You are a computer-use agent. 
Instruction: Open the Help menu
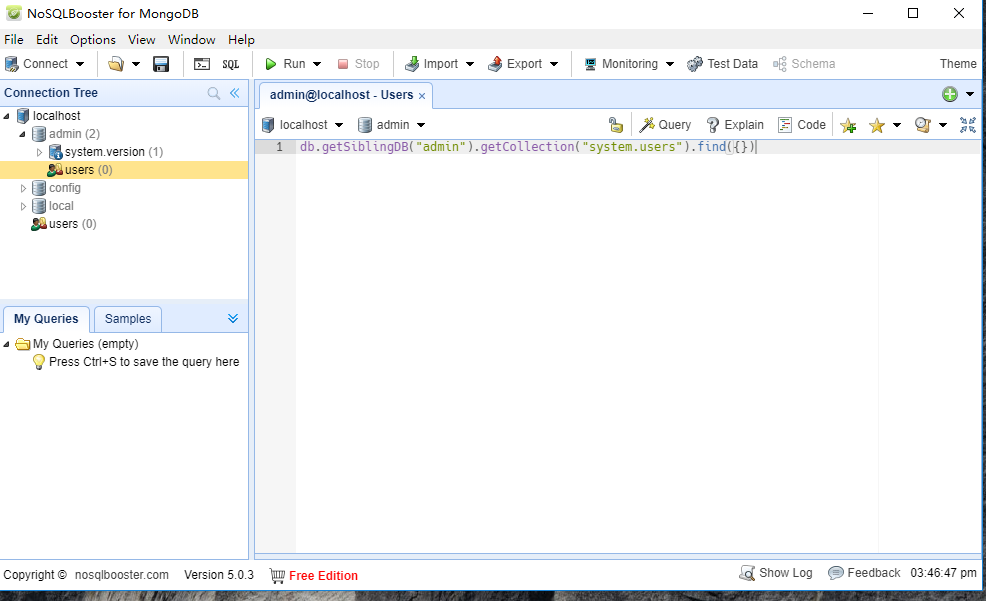(x=241, y=40)
